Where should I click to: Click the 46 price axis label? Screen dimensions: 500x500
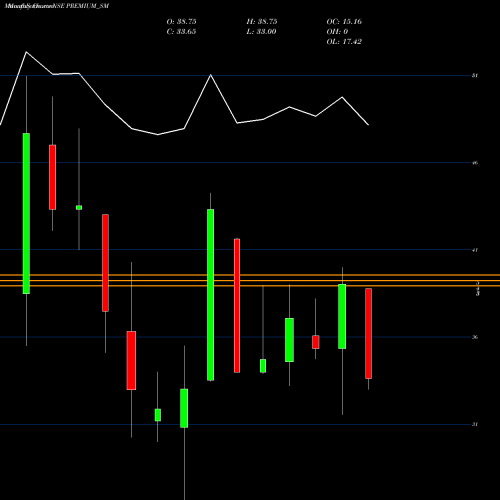pos(475,163)
